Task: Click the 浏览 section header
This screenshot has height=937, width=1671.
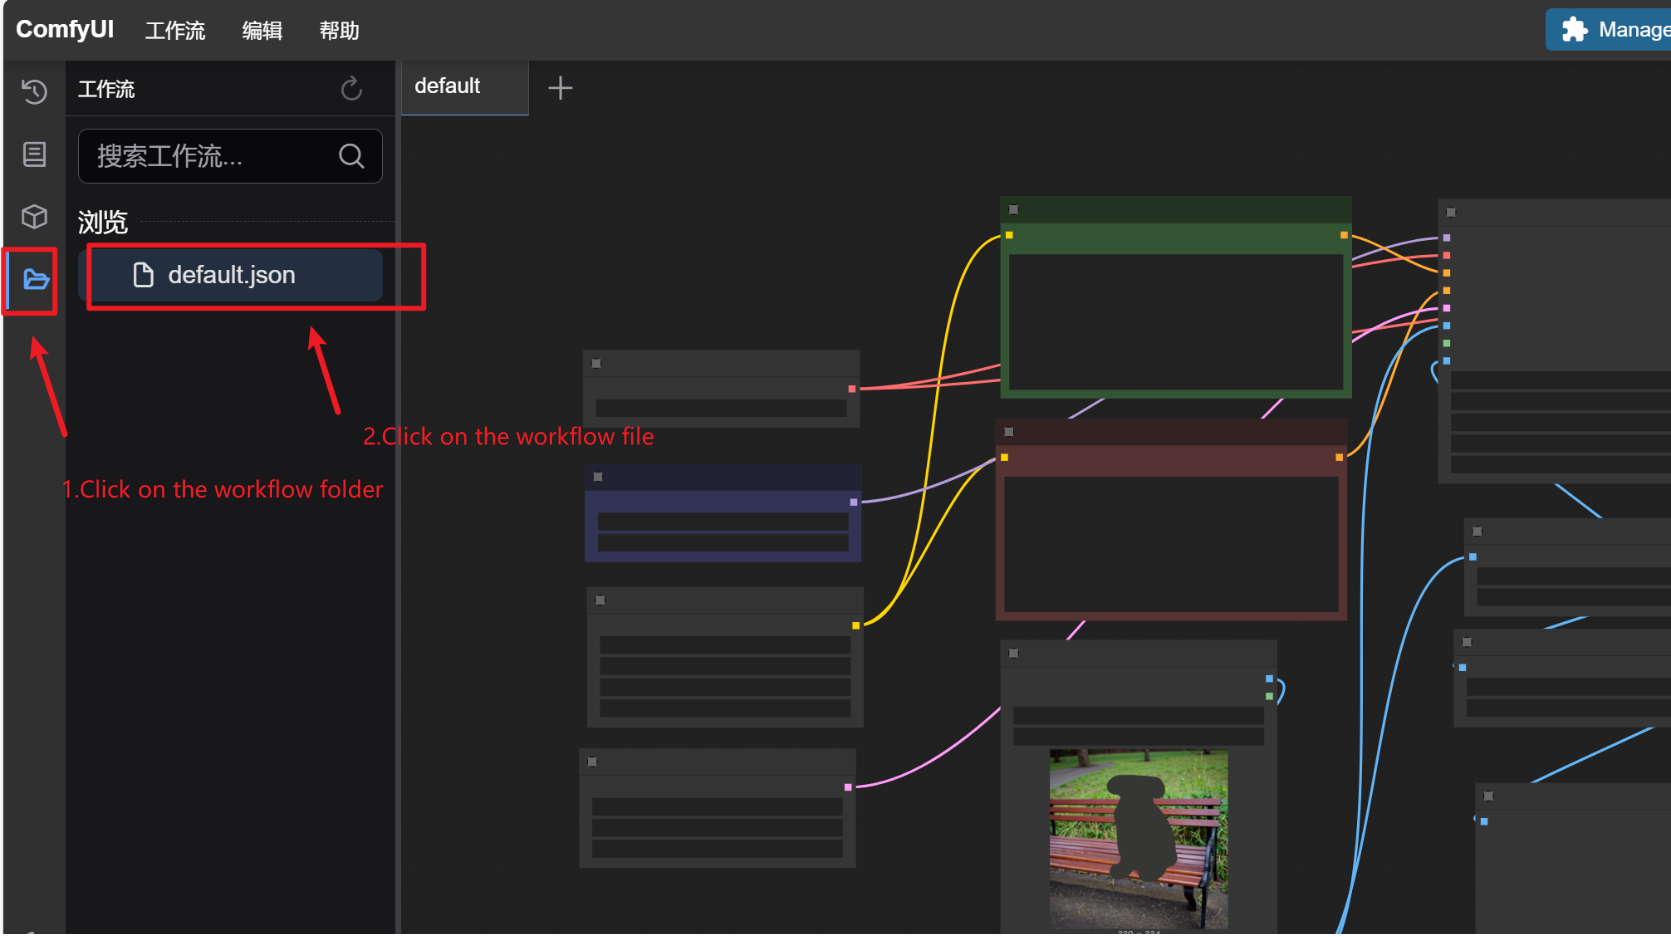Action: 103,222
